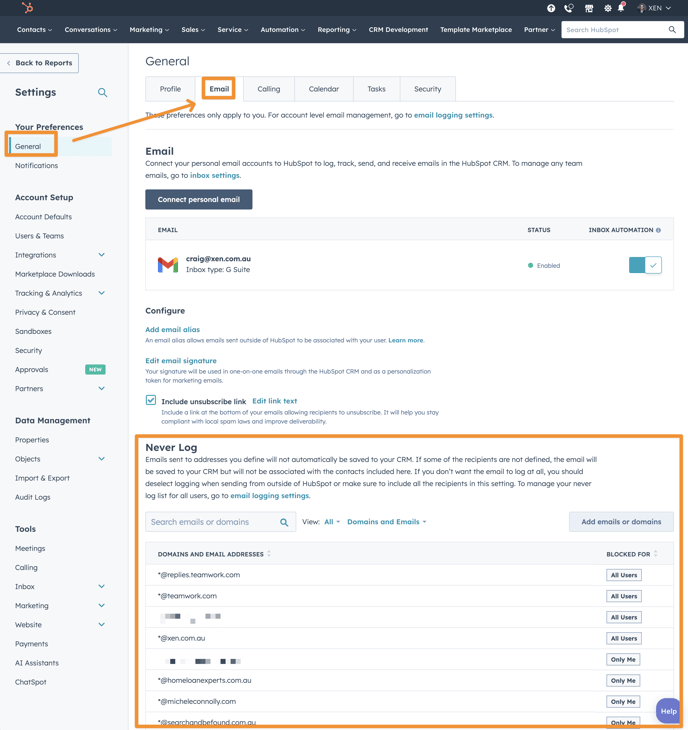Open Account Defaults in sidebar
The width and height of the screenshot is (688, 730).
(43, 217)
